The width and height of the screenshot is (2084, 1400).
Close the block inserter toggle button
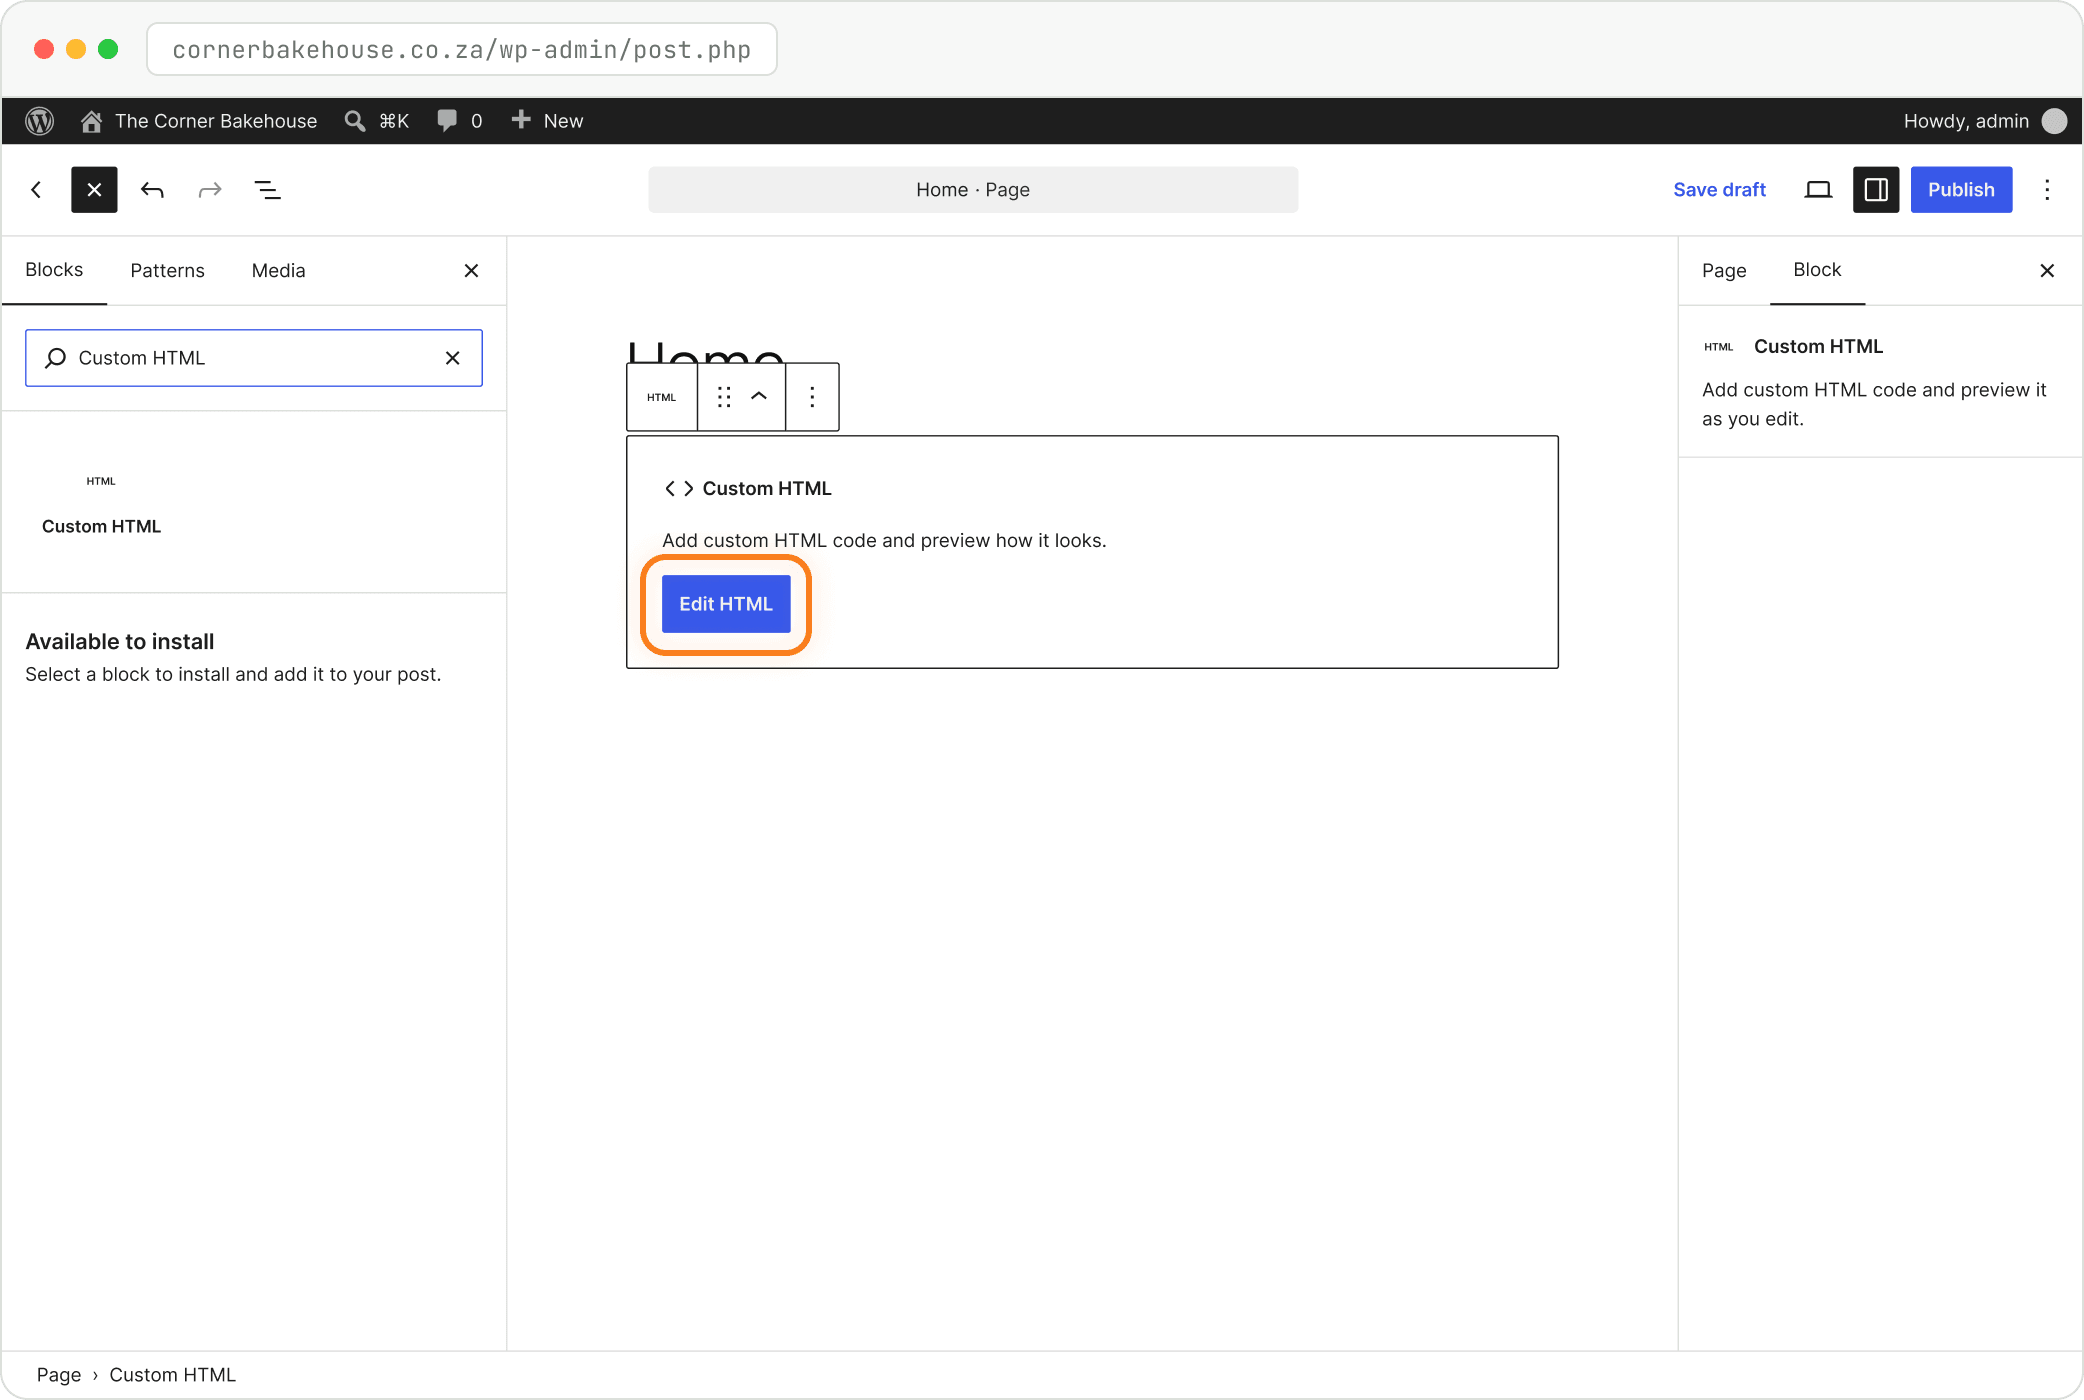coord(94,190)
